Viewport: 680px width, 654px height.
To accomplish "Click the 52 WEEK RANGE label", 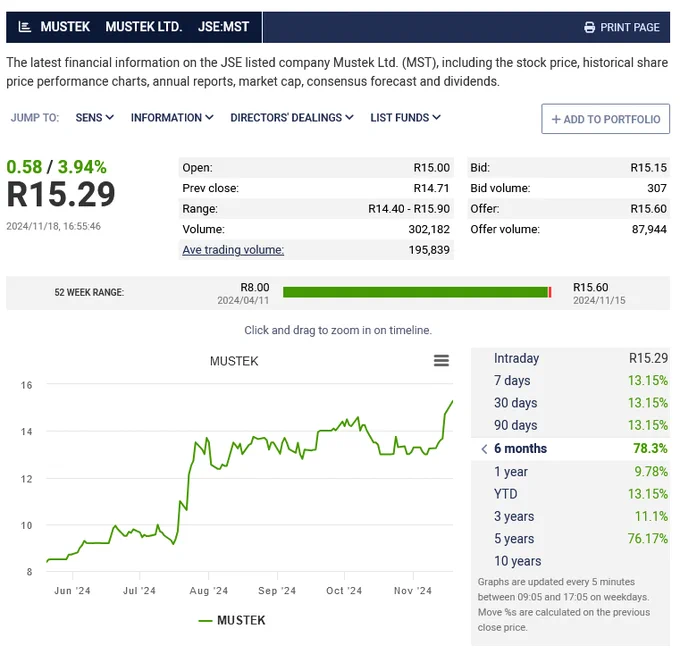I will pos(89,293).
